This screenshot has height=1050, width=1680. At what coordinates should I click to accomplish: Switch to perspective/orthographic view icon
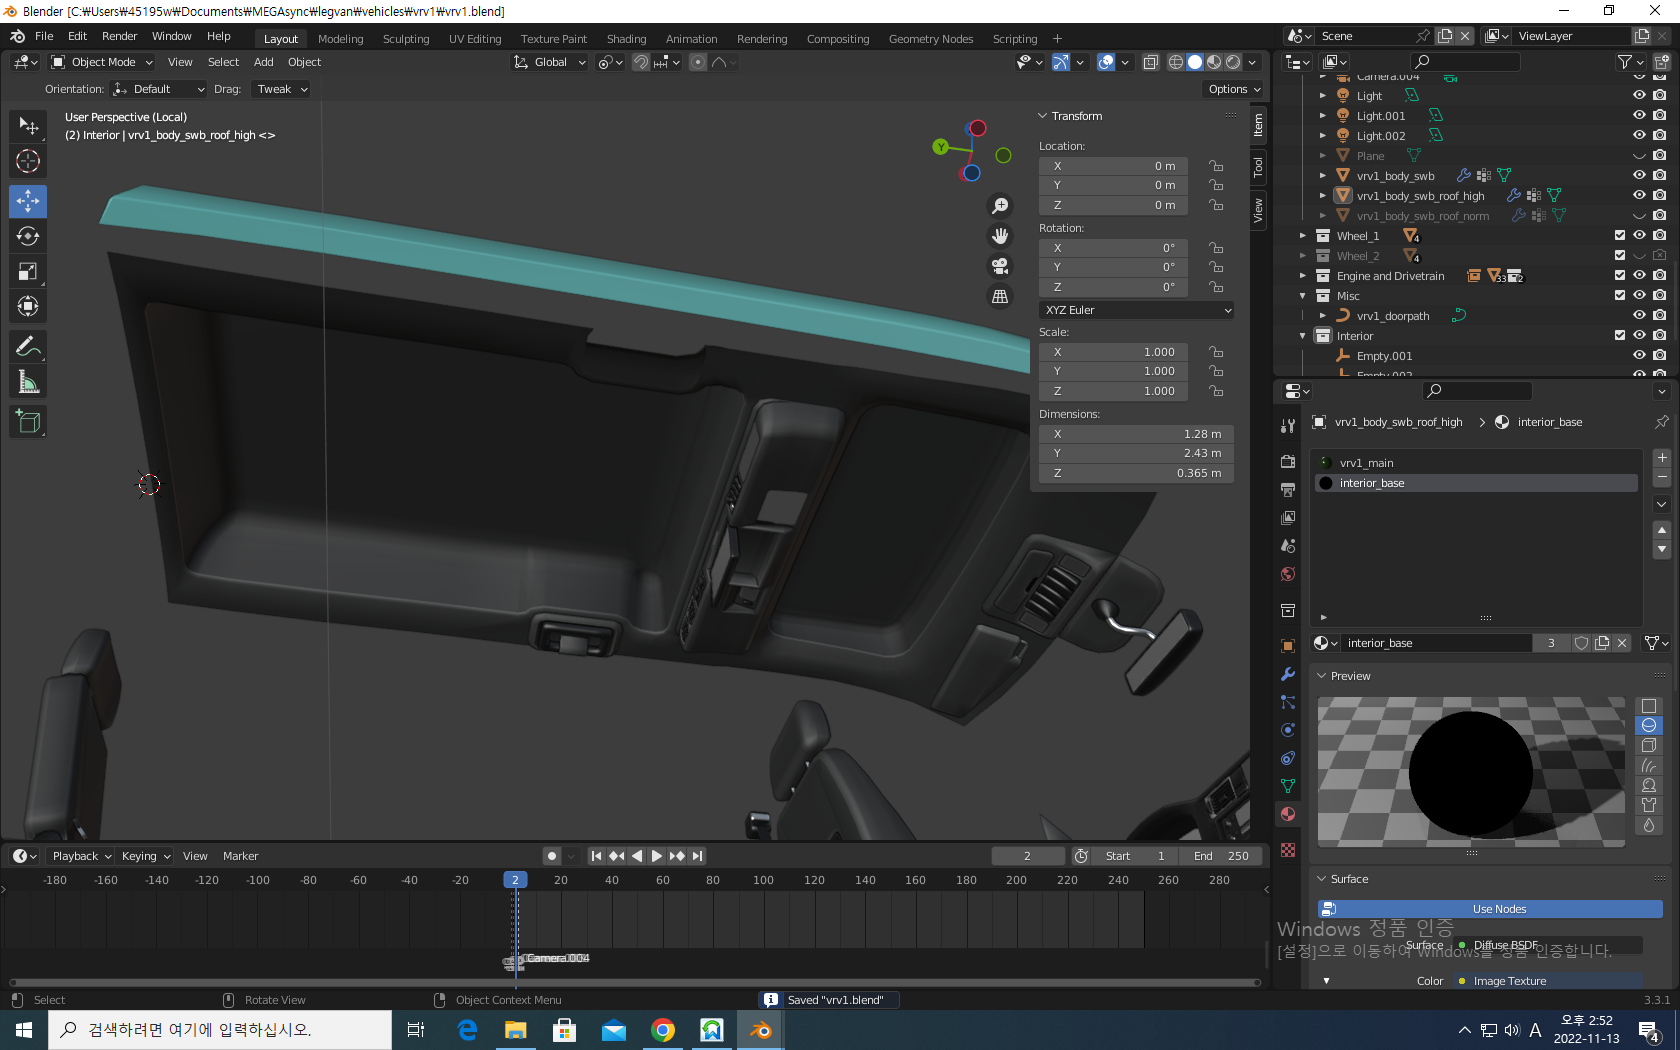[x=999, y=297]
